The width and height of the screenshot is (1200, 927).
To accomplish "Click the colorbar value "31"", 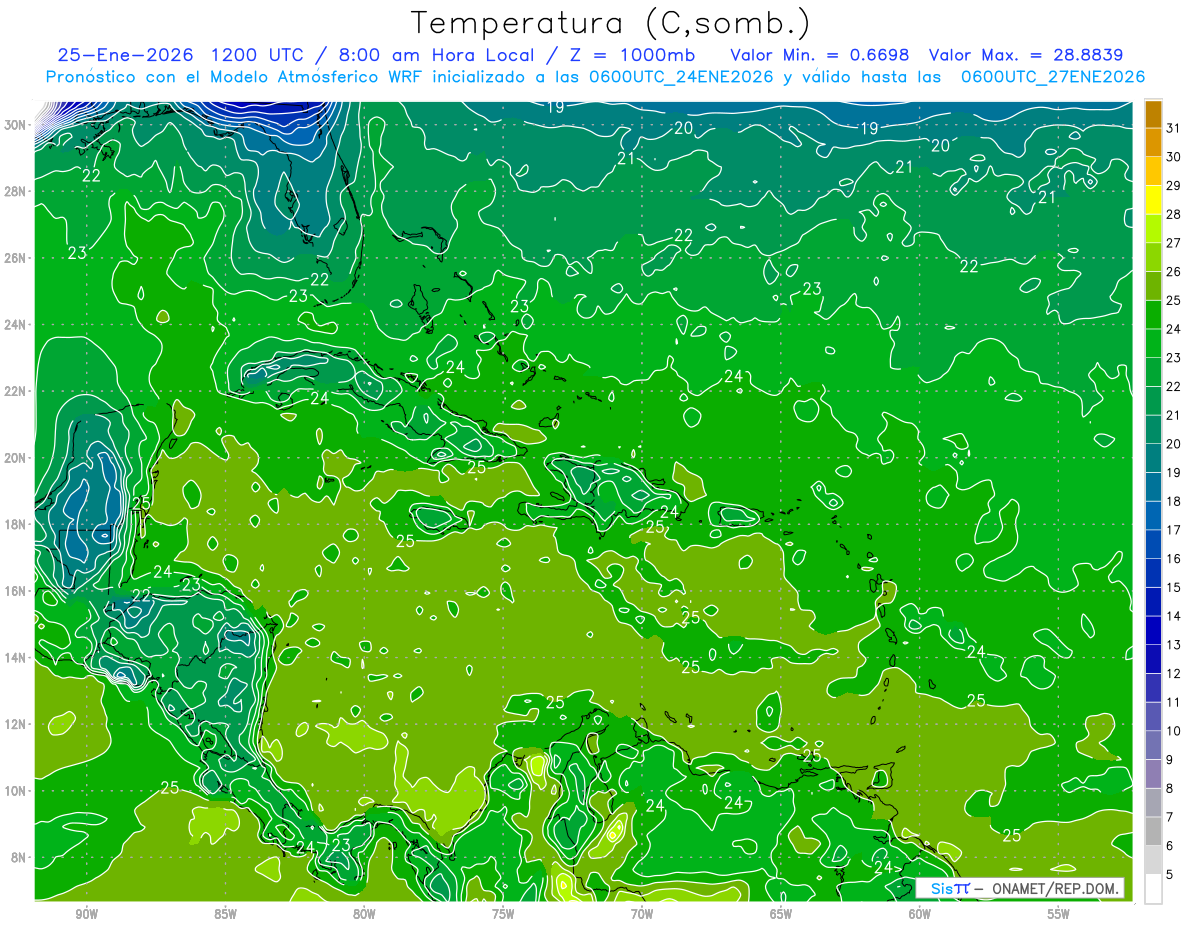I will (x=1174, y=128).
